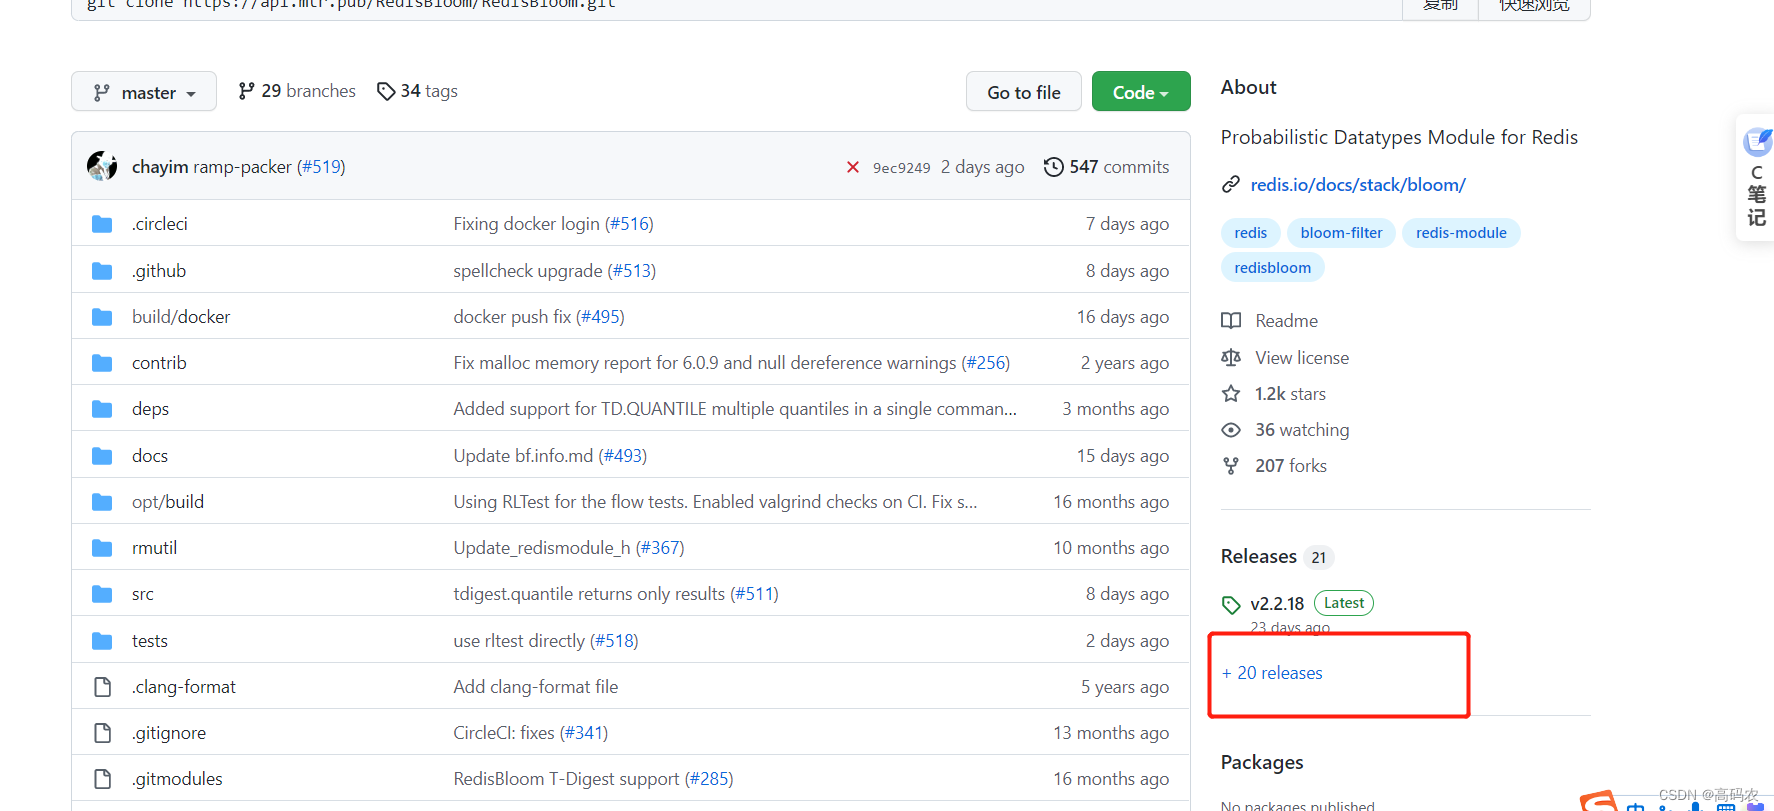Open the opt/build folder
1774x811 pixels.
(168, 502)
